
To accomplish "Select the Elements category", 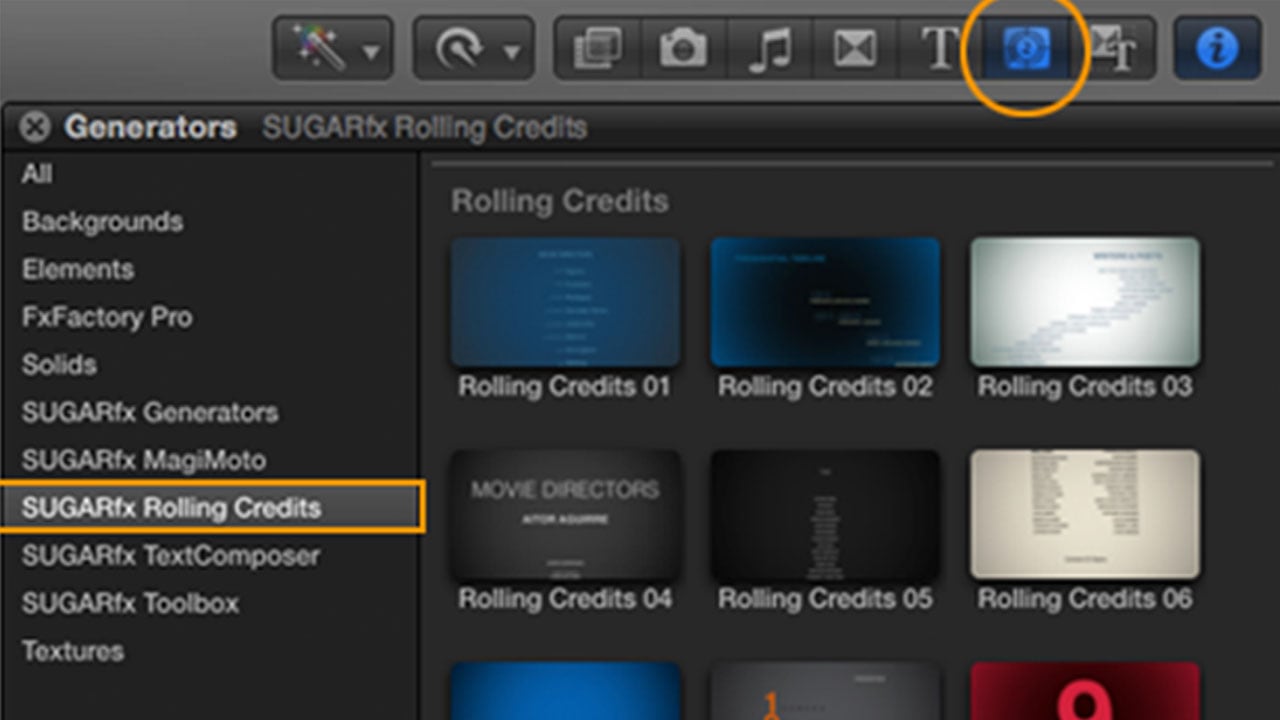I will [78, 270].
